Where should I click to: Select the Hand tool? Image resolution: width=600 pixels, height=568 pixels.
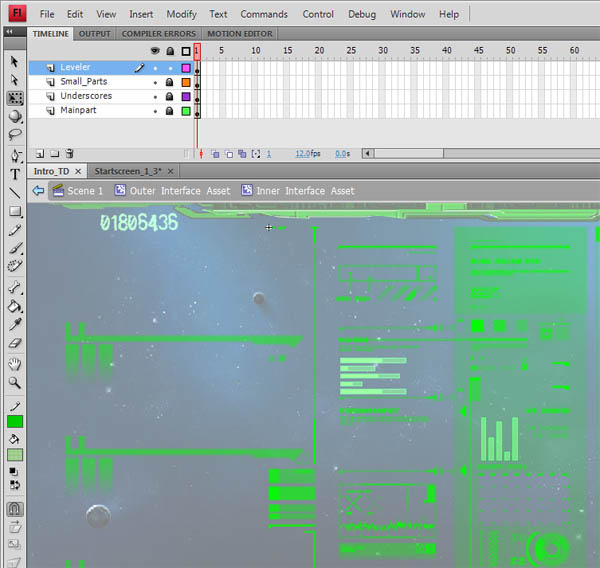[15, 364]
